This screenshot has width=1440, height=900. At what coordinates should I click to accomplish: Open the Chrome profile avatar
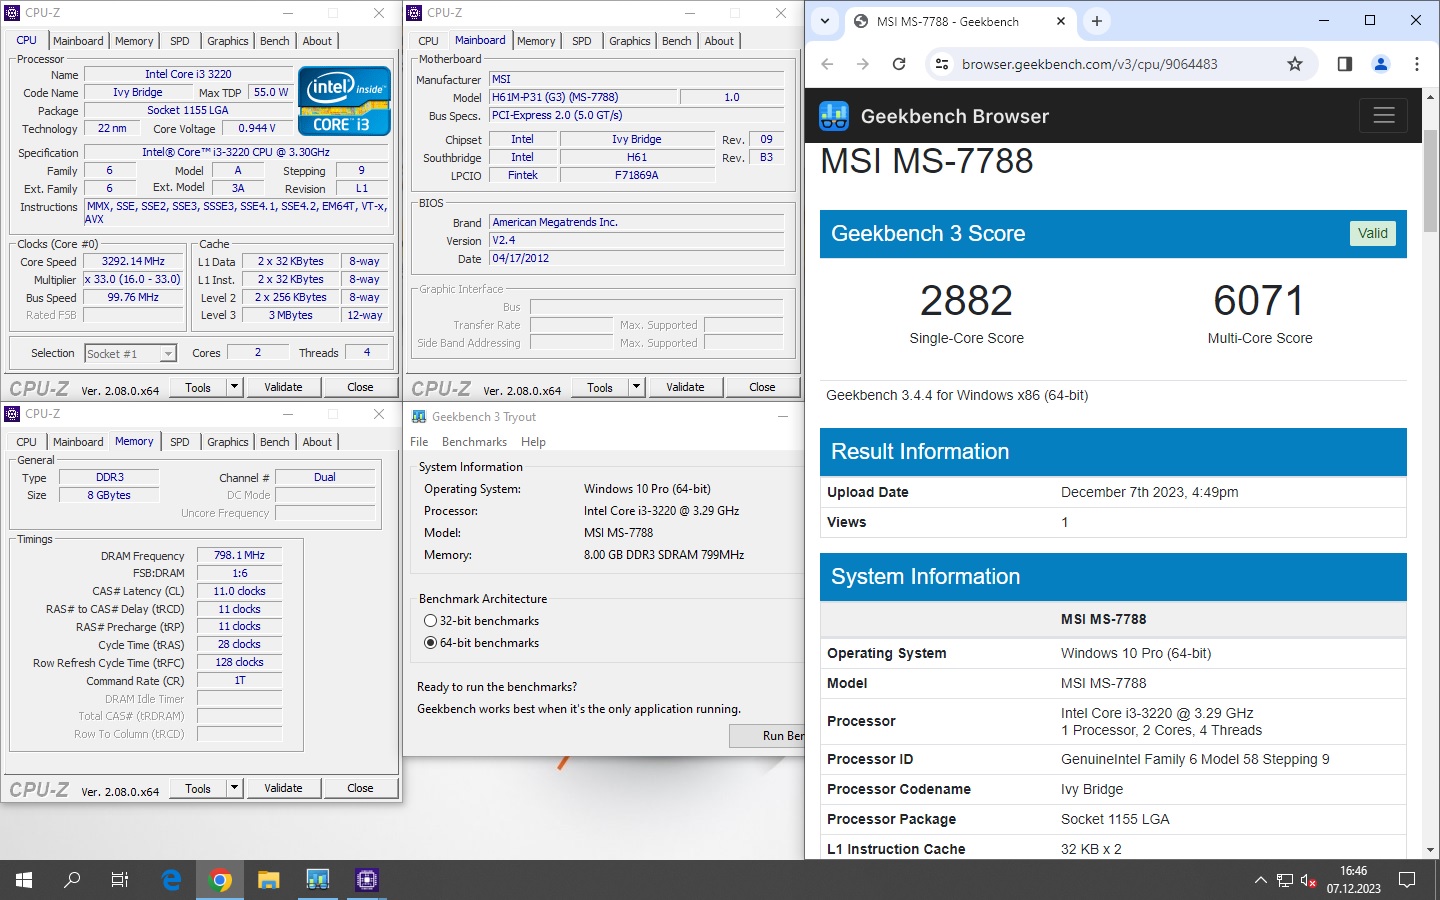[1381, 64]
